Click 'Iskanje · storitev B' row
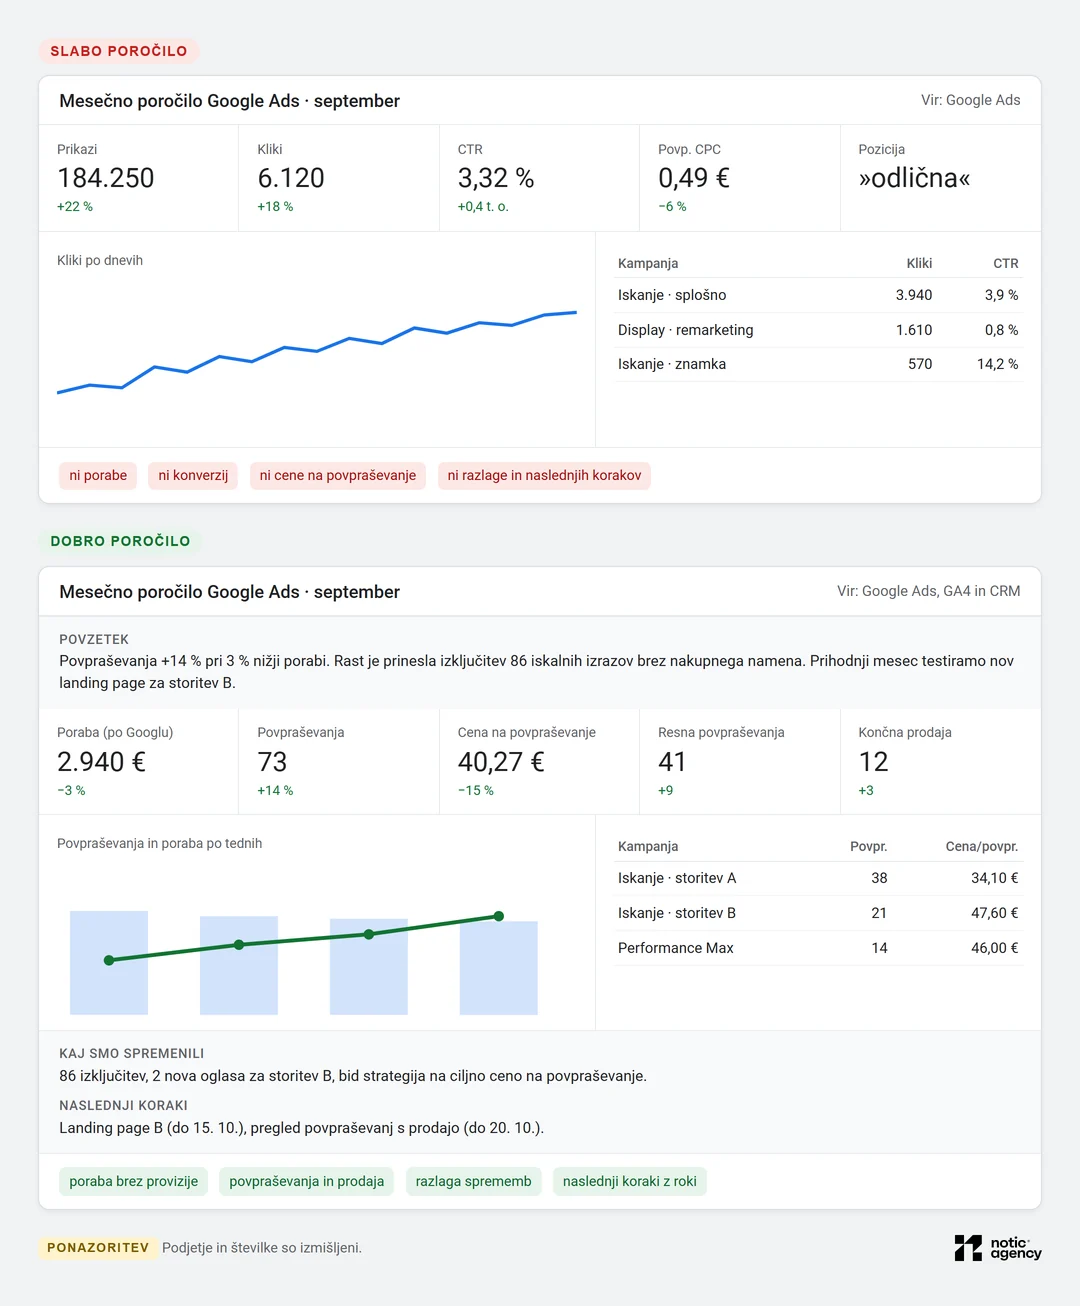This screenshot has height=1306, width=1080. click(x=818, y=913)
